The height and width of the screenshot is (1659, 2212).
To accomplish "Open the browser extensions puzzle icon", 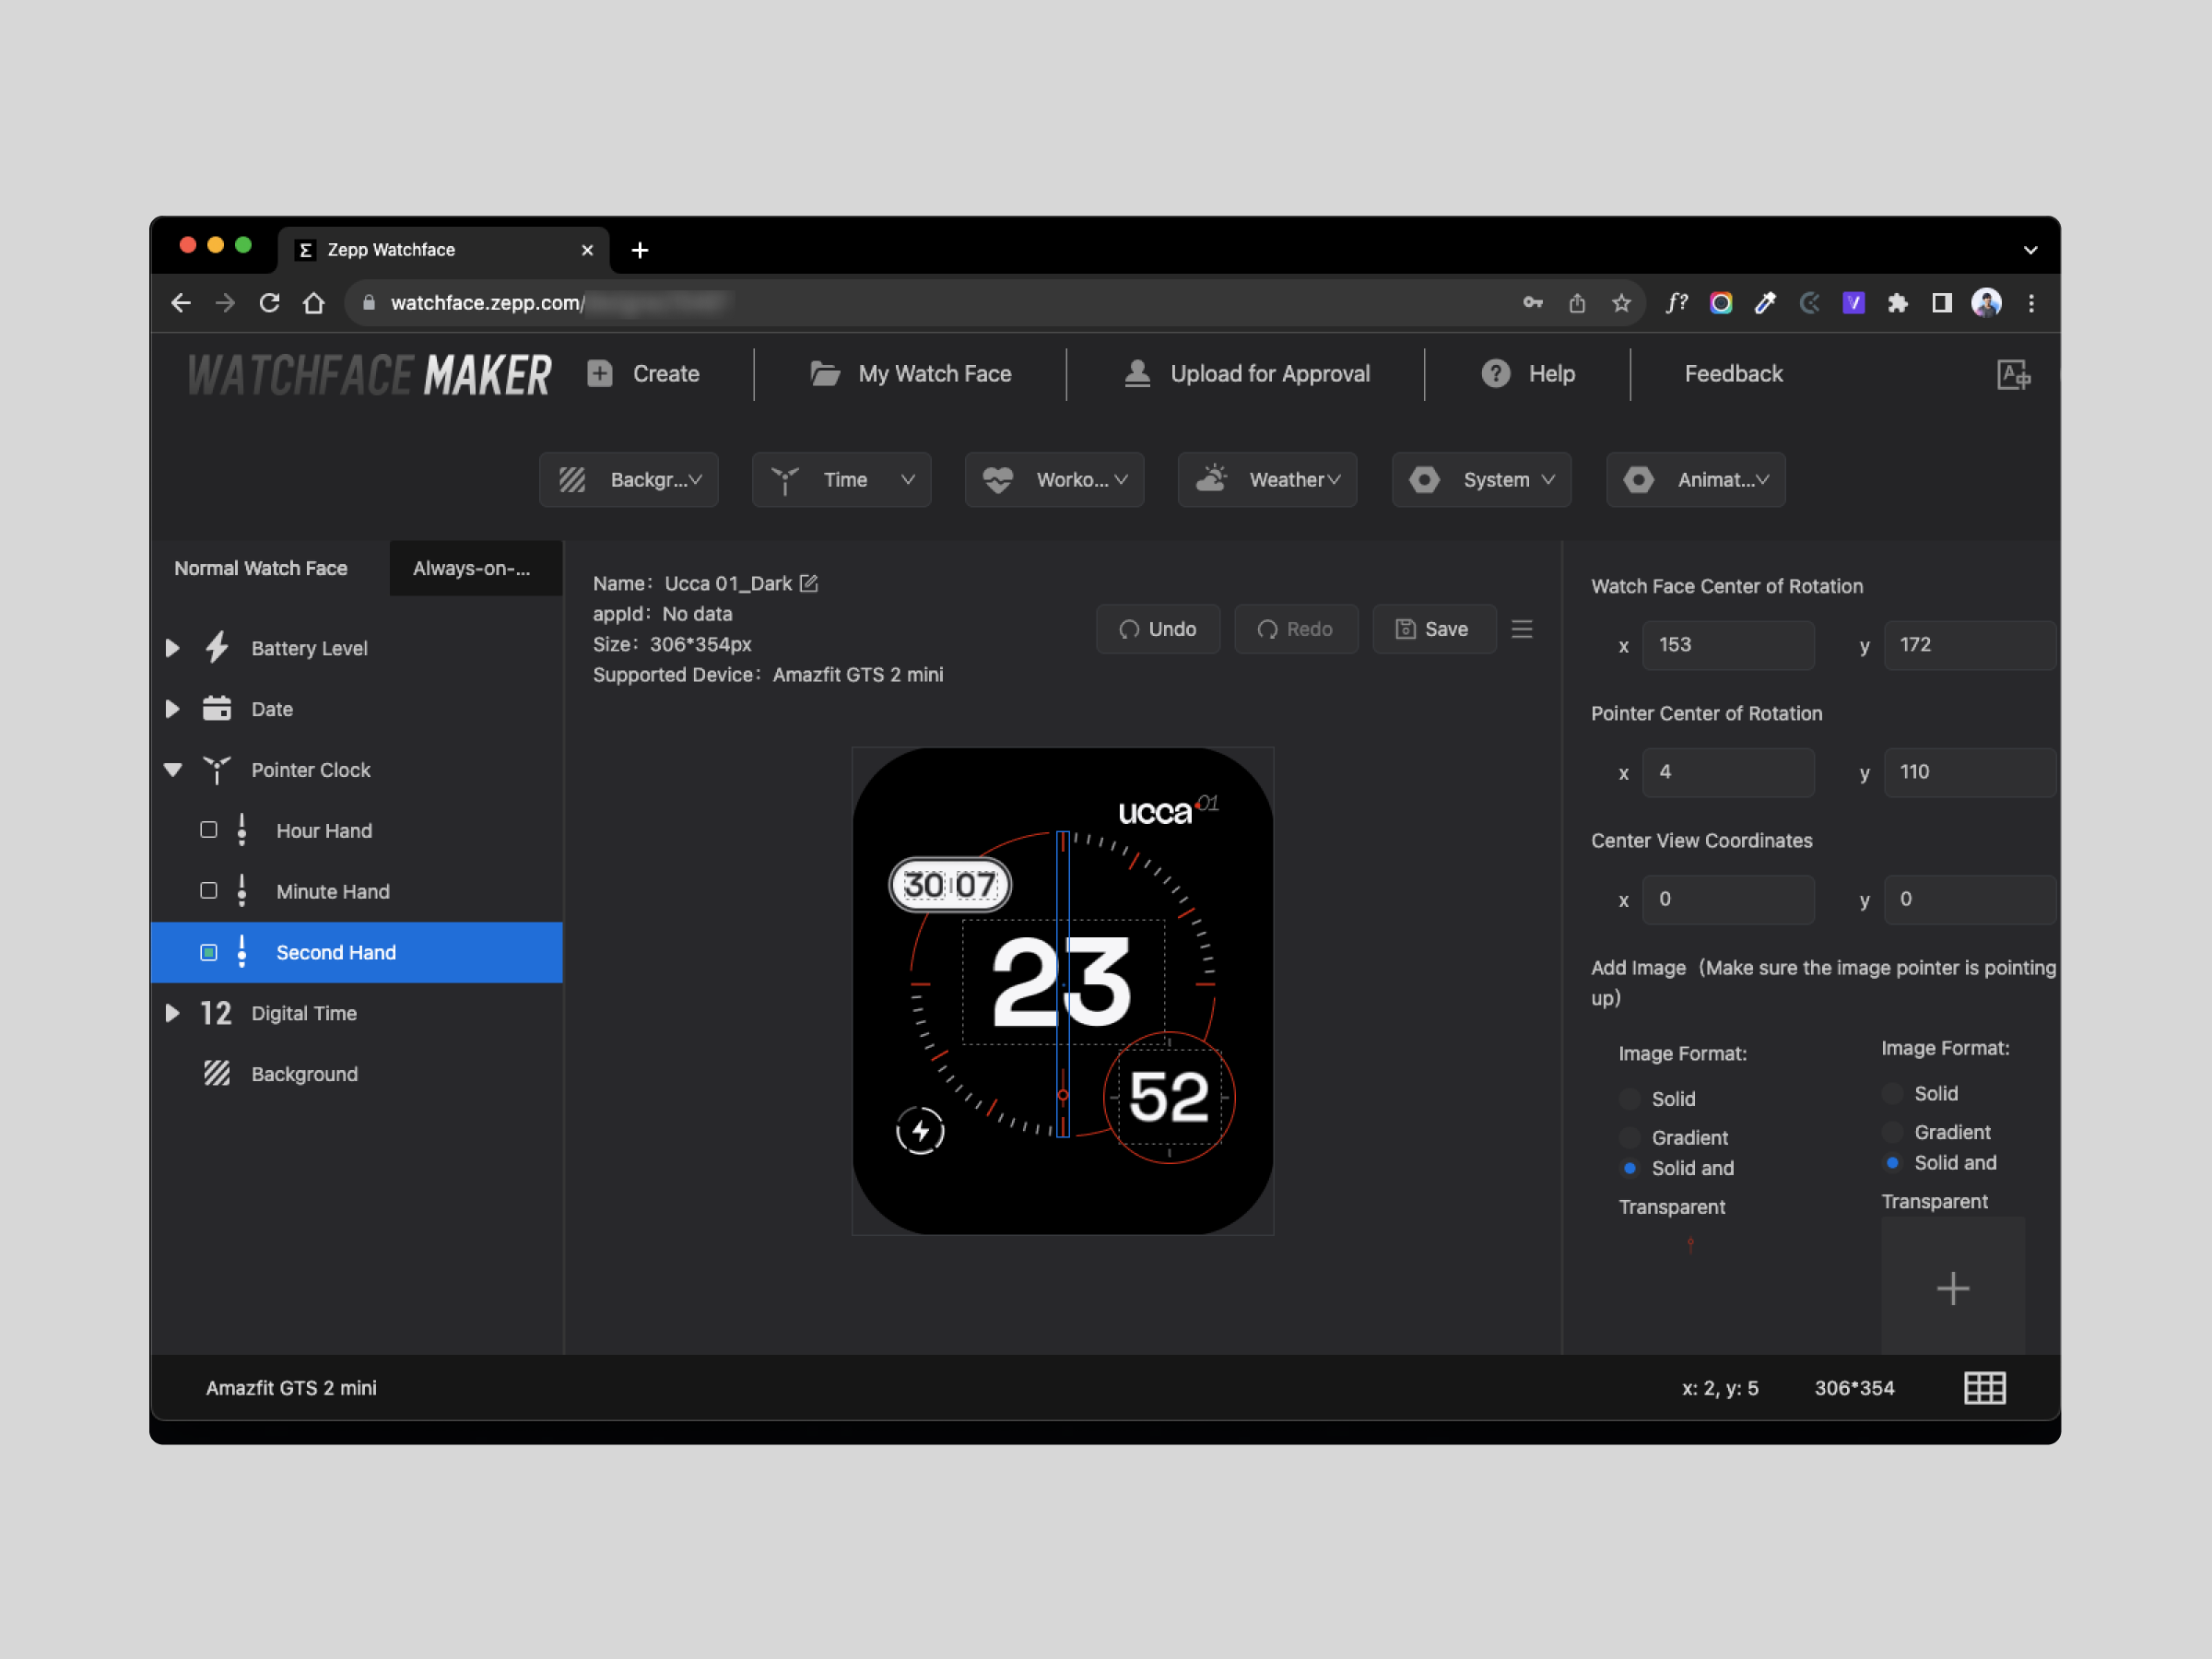I will tap(1897, 303).
